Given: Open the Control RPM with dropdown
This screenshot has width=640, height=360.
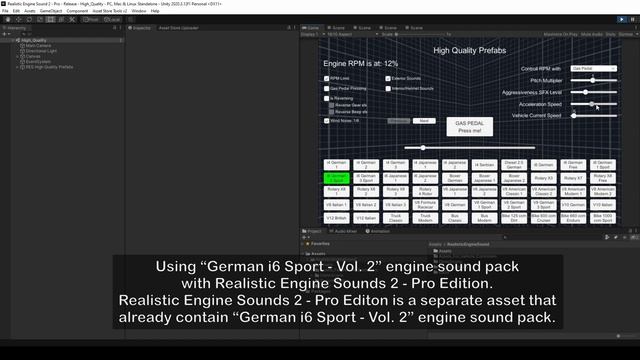Looking at the screenshot, I should [x=593, y=69].
